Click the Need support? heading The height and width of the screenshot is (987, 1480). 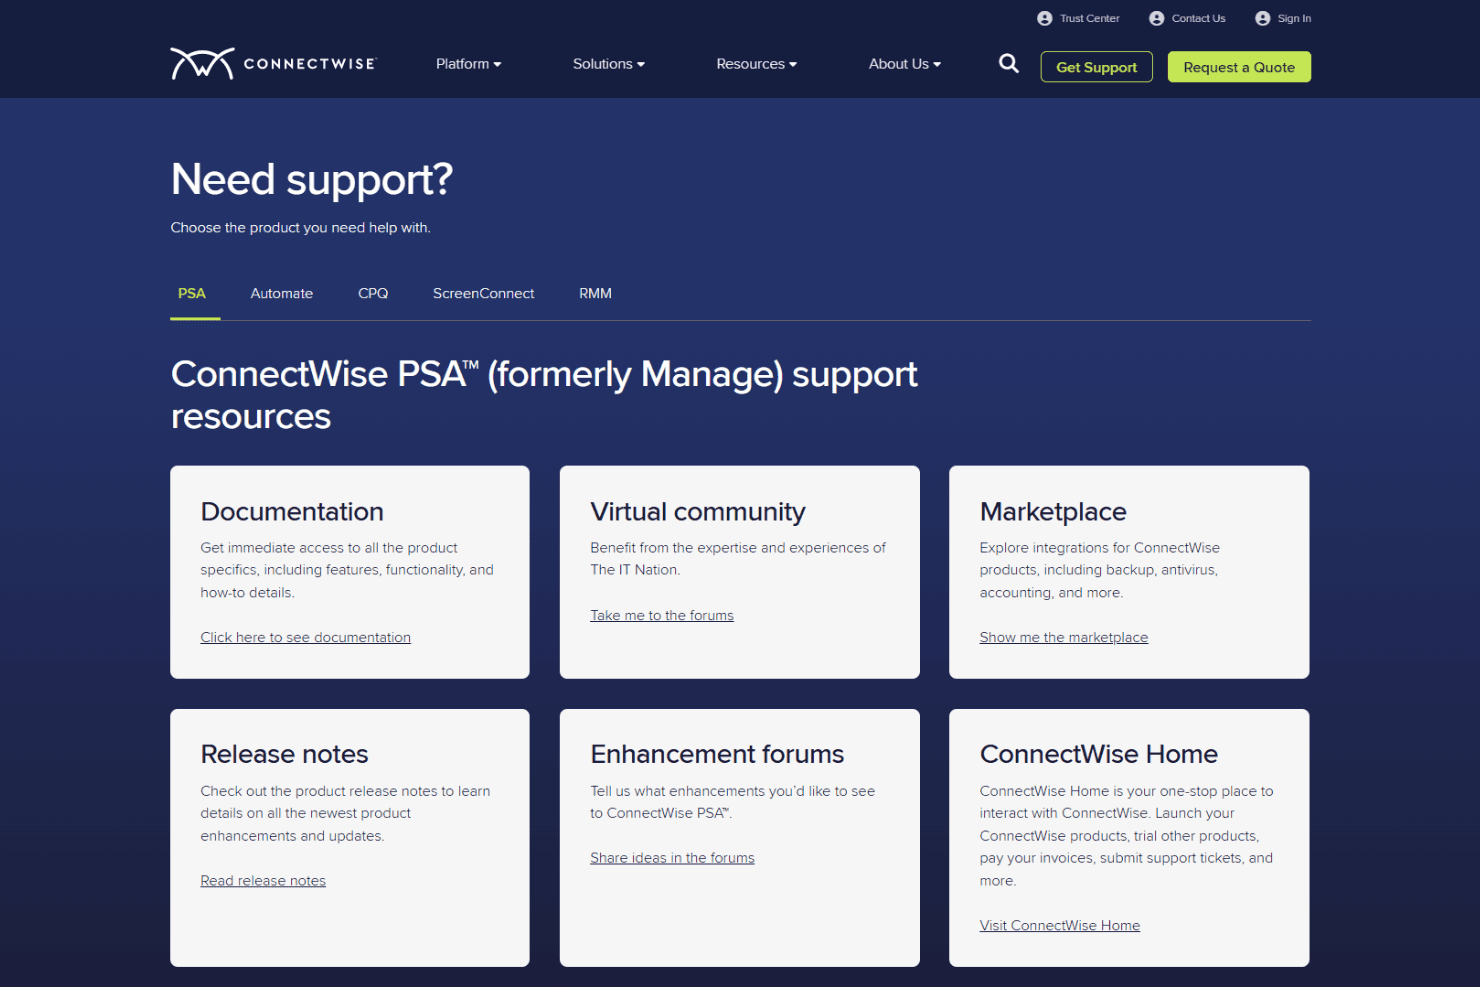point(312,180)
